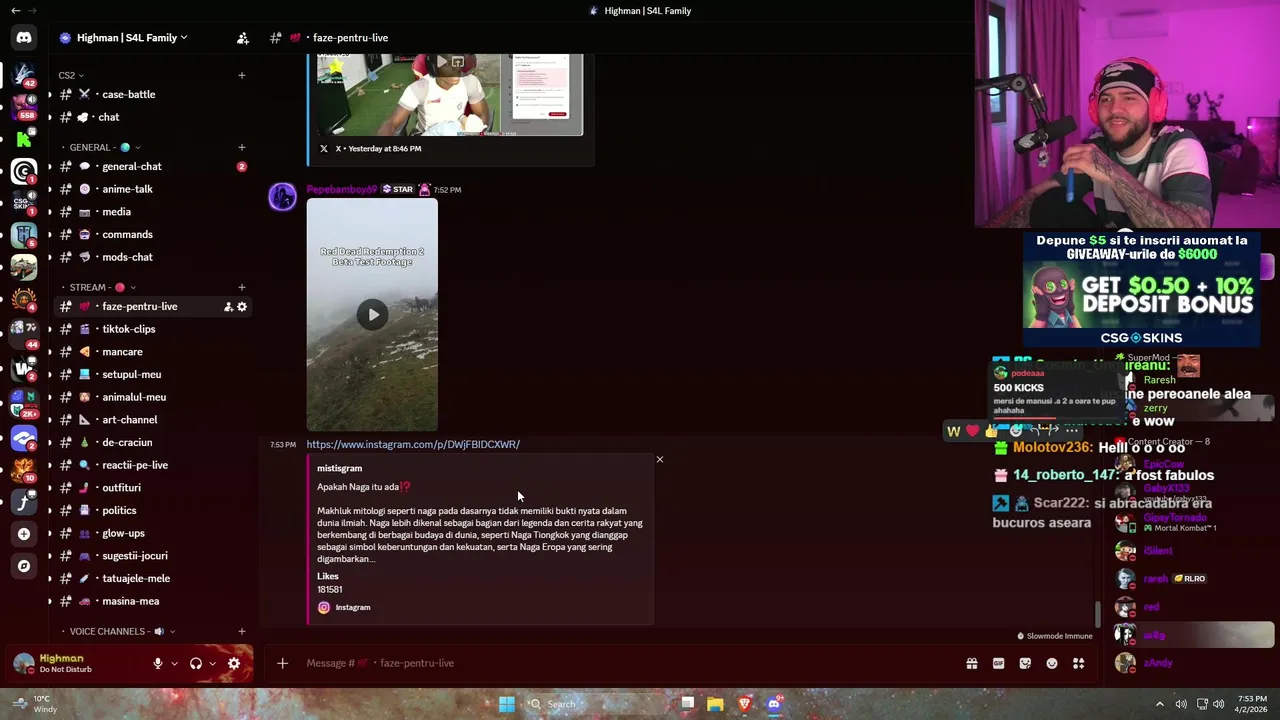Add channel to VOICE CHANNELS category
1280x720 pixels.
[241, 631]
